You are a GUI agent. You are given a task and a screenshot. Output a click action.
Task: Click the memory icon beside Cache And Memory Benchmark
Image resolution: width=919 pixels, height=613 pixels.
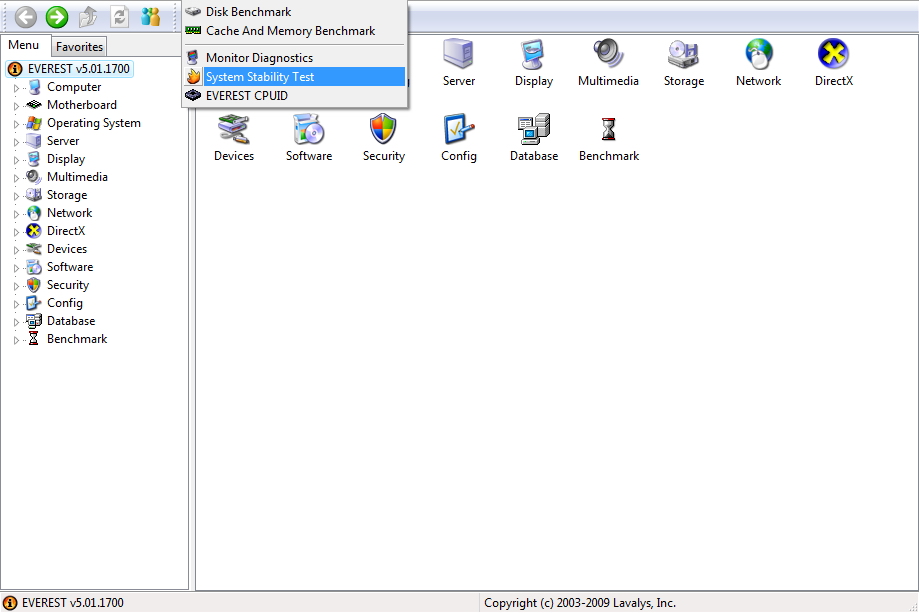193,30
